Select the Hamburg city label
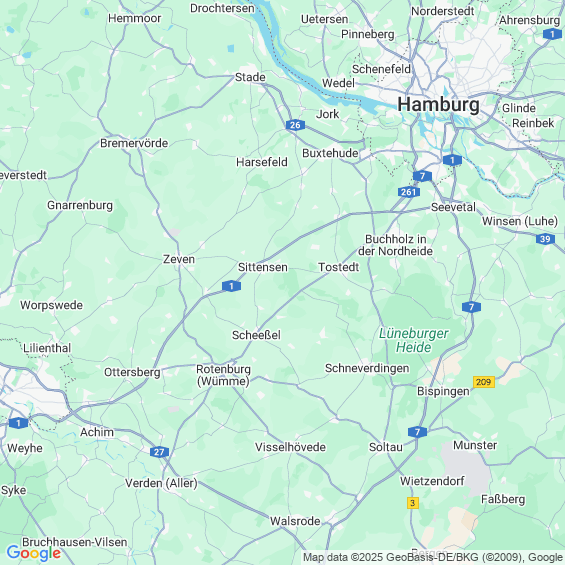The width and height of the screenshot is (565, 565). (x=438, y=105)
